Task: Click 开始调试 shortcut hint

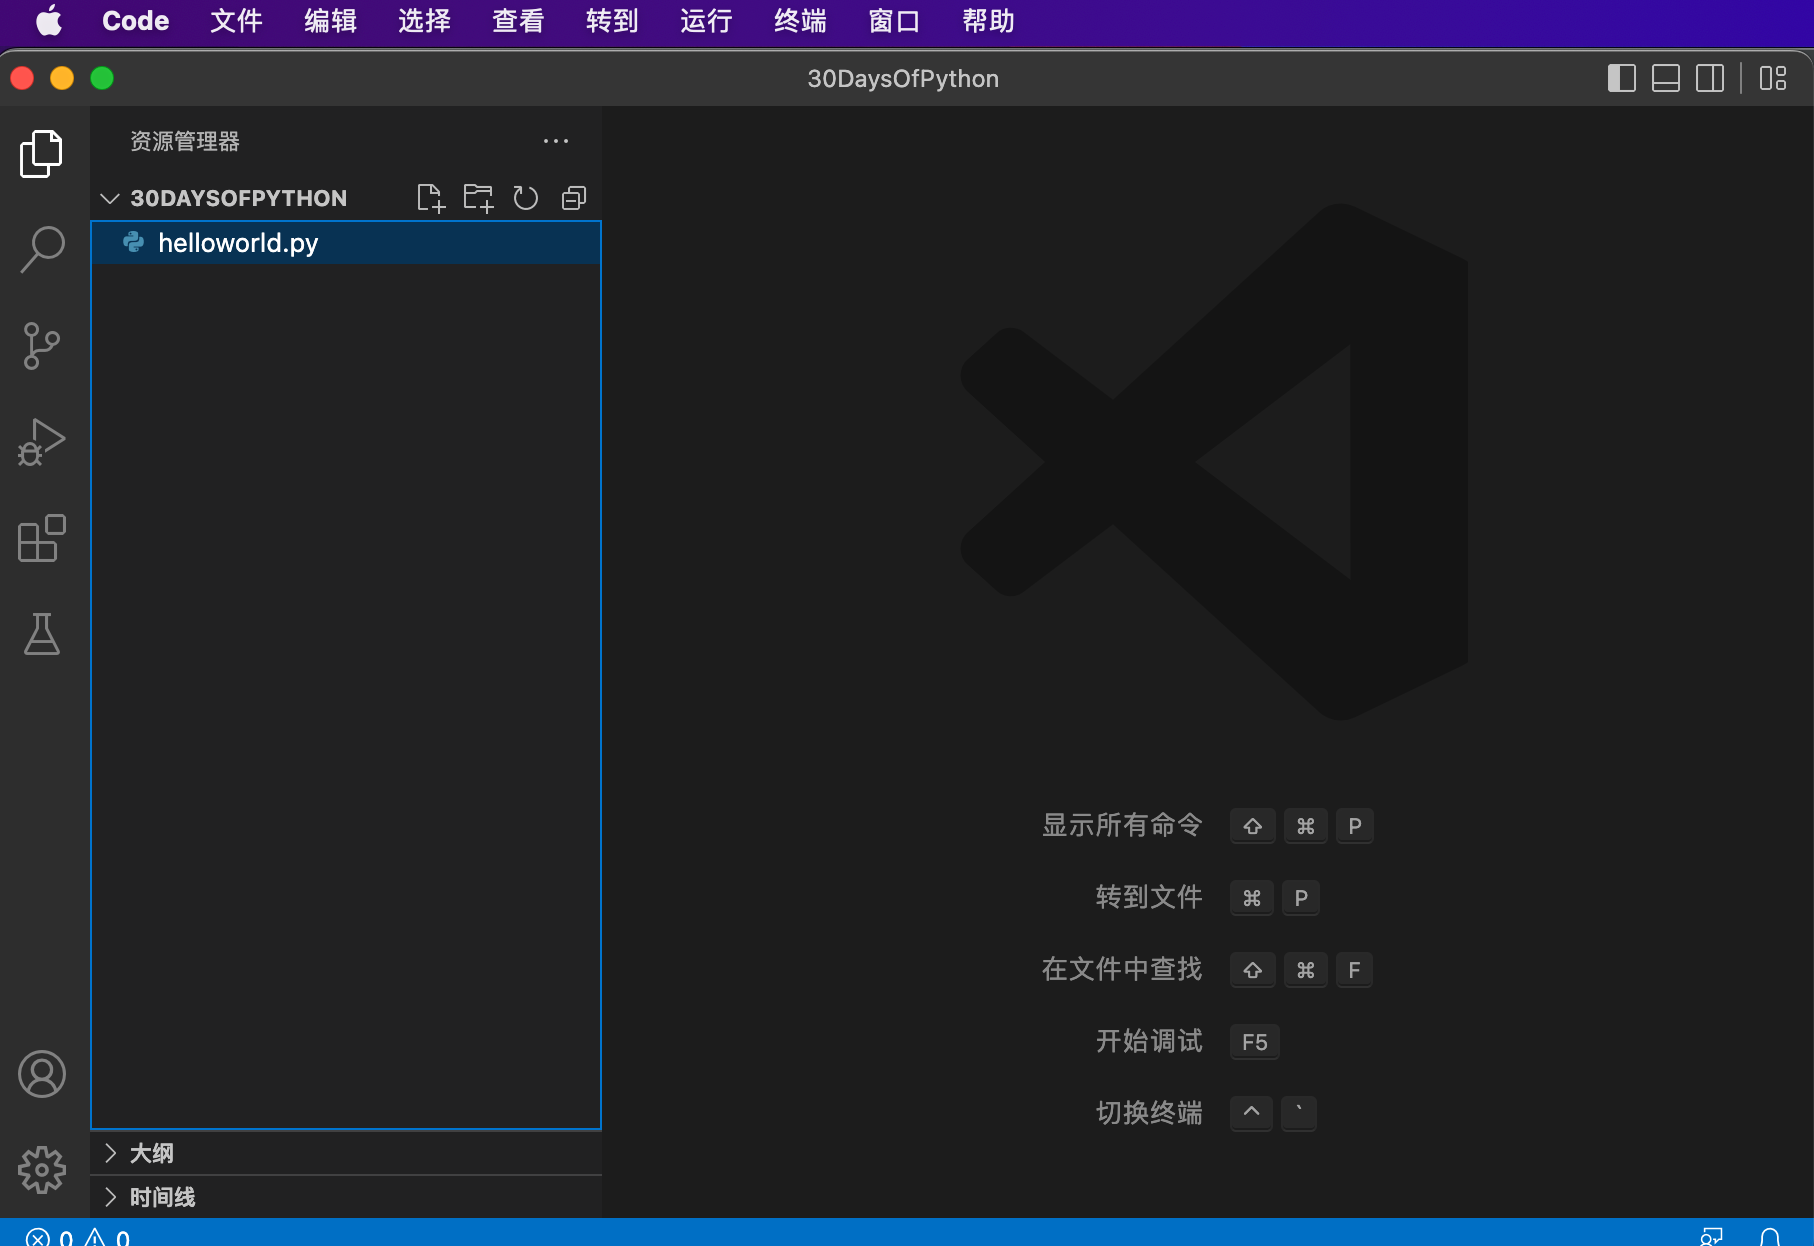Action: tap(1149, 1041)
